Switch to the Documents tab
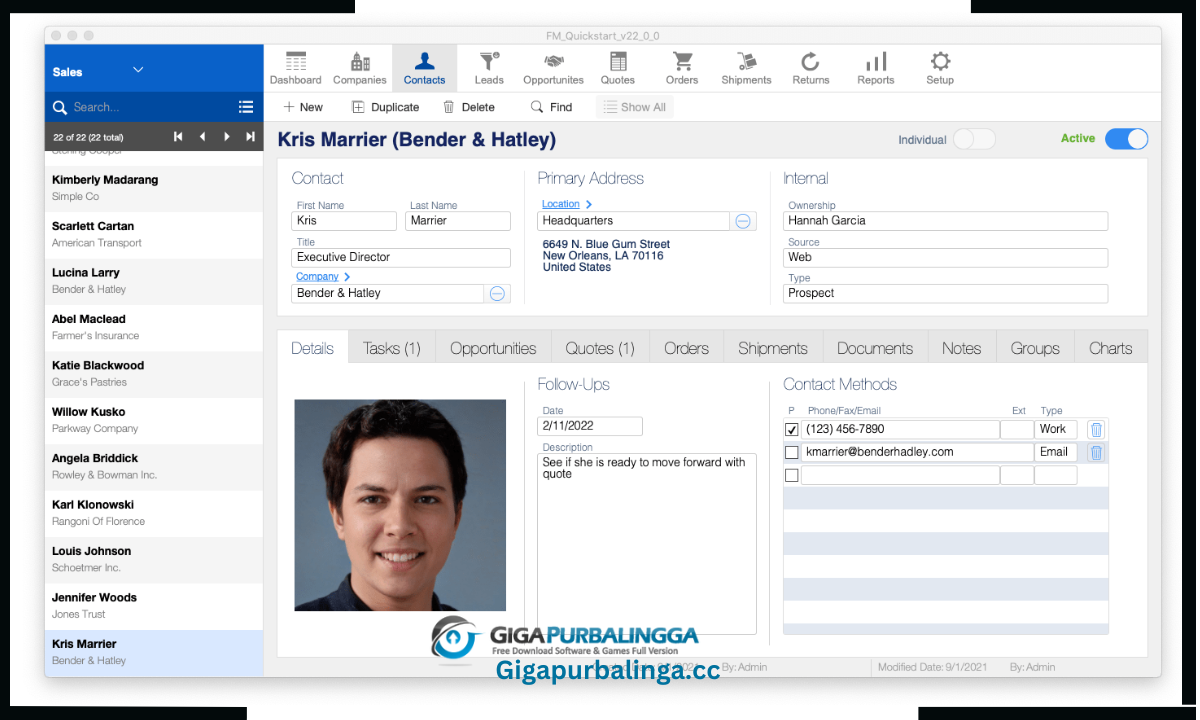This screenshot has height=720, width=1200. [875, 348]
